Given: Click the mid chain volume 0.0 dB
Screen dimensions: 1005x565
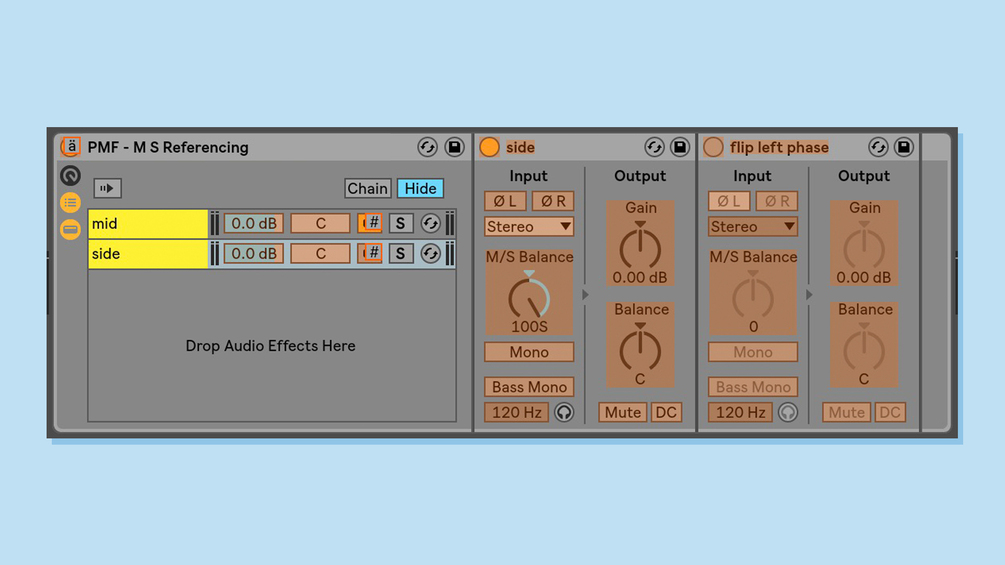Looking at the screenshot, I should point(254,224).
